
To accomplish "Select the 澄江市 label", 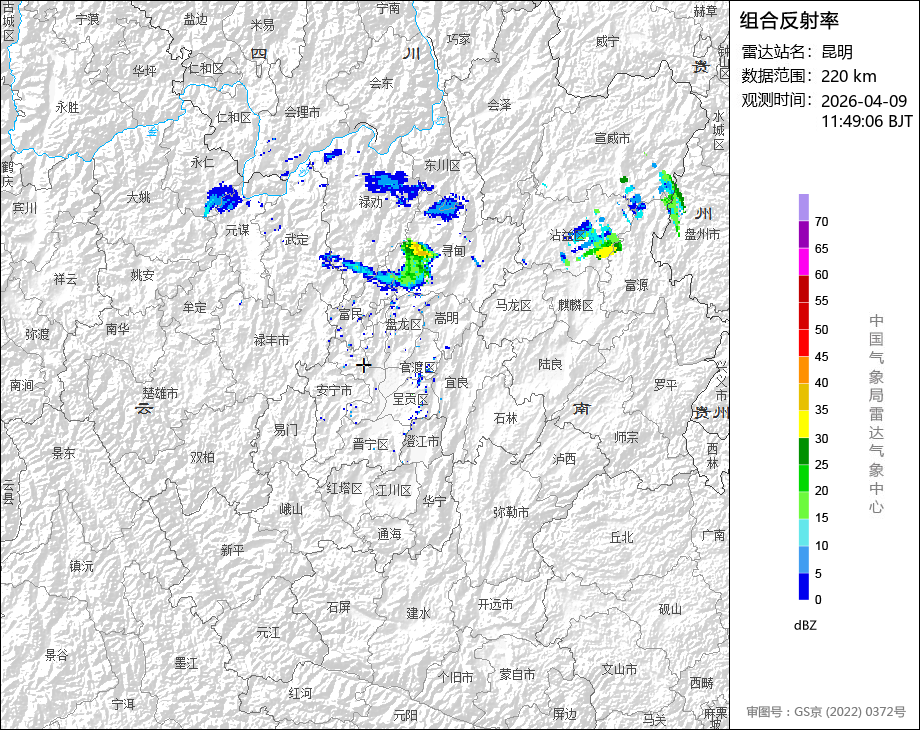I will pyautogui.click(x=422, y=441).
